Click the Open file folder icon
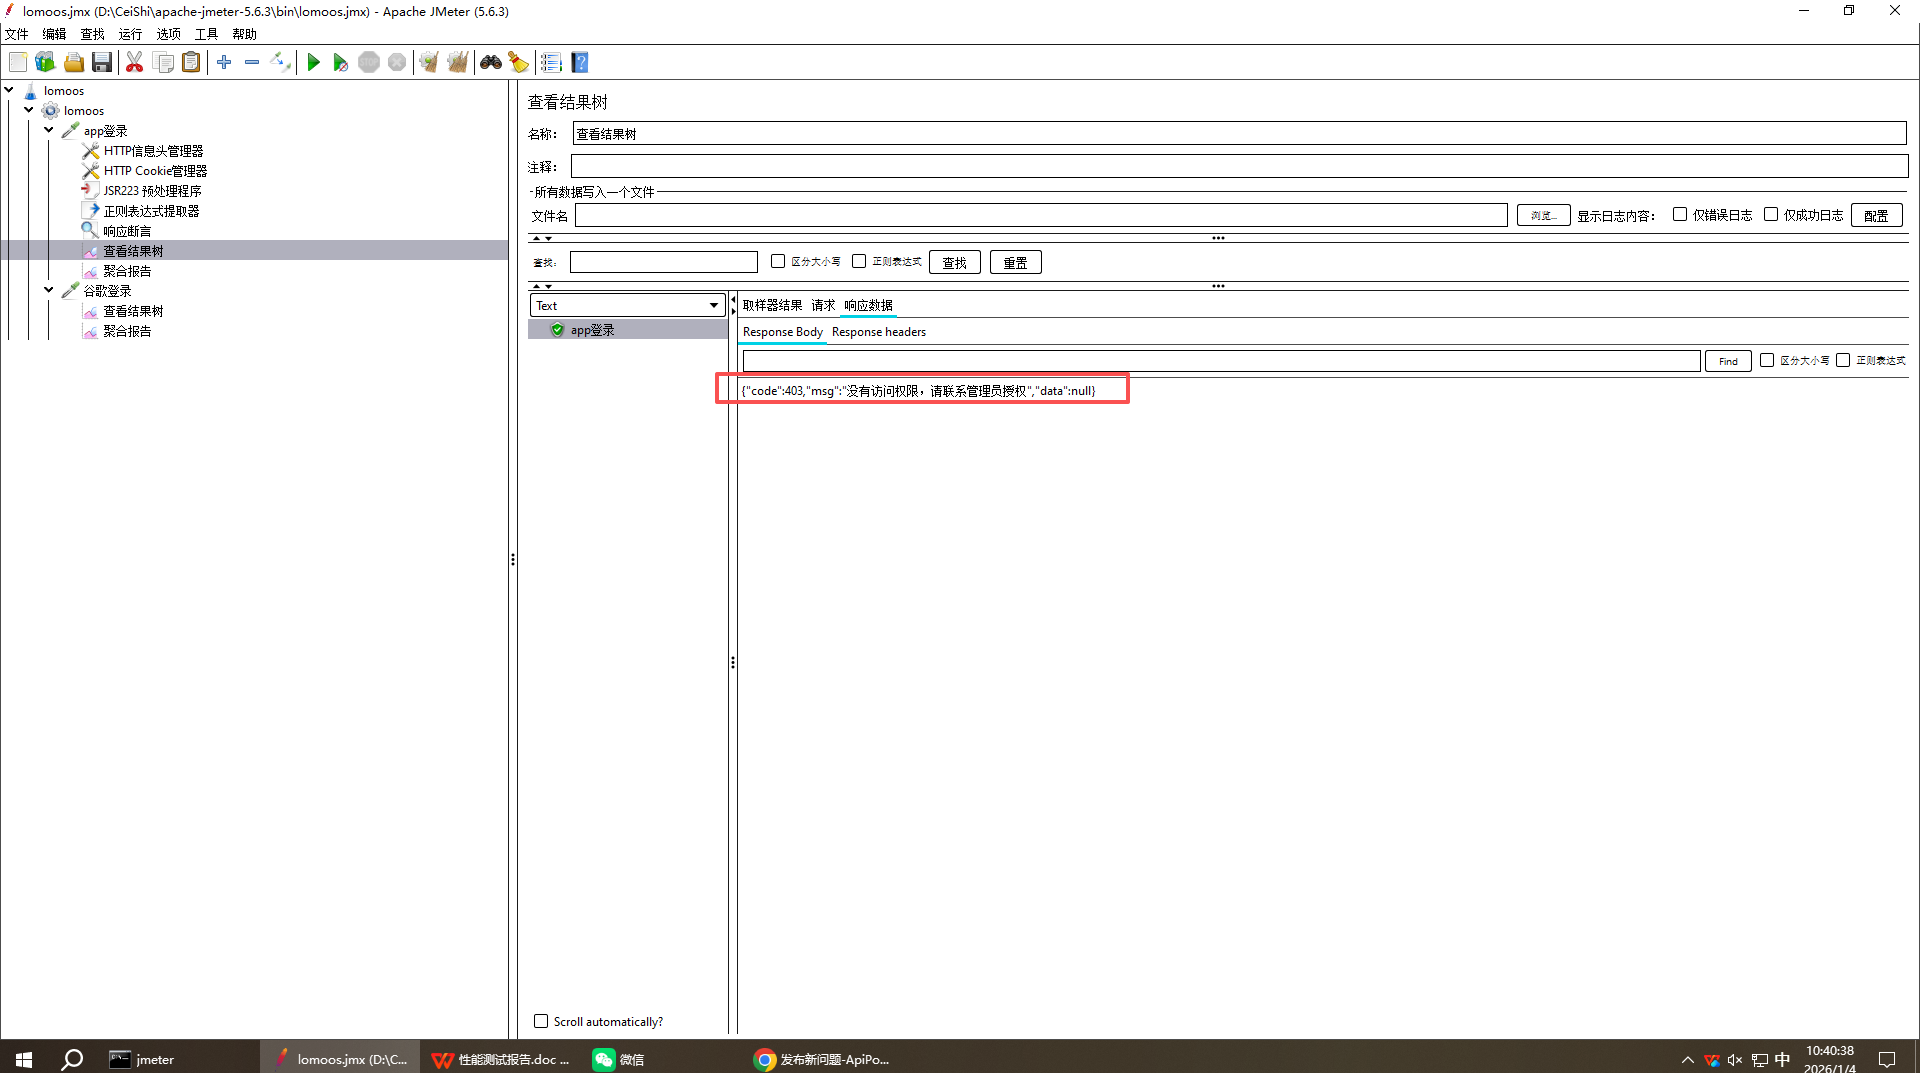The image size is (1920, 1073). tap(74, 63)
